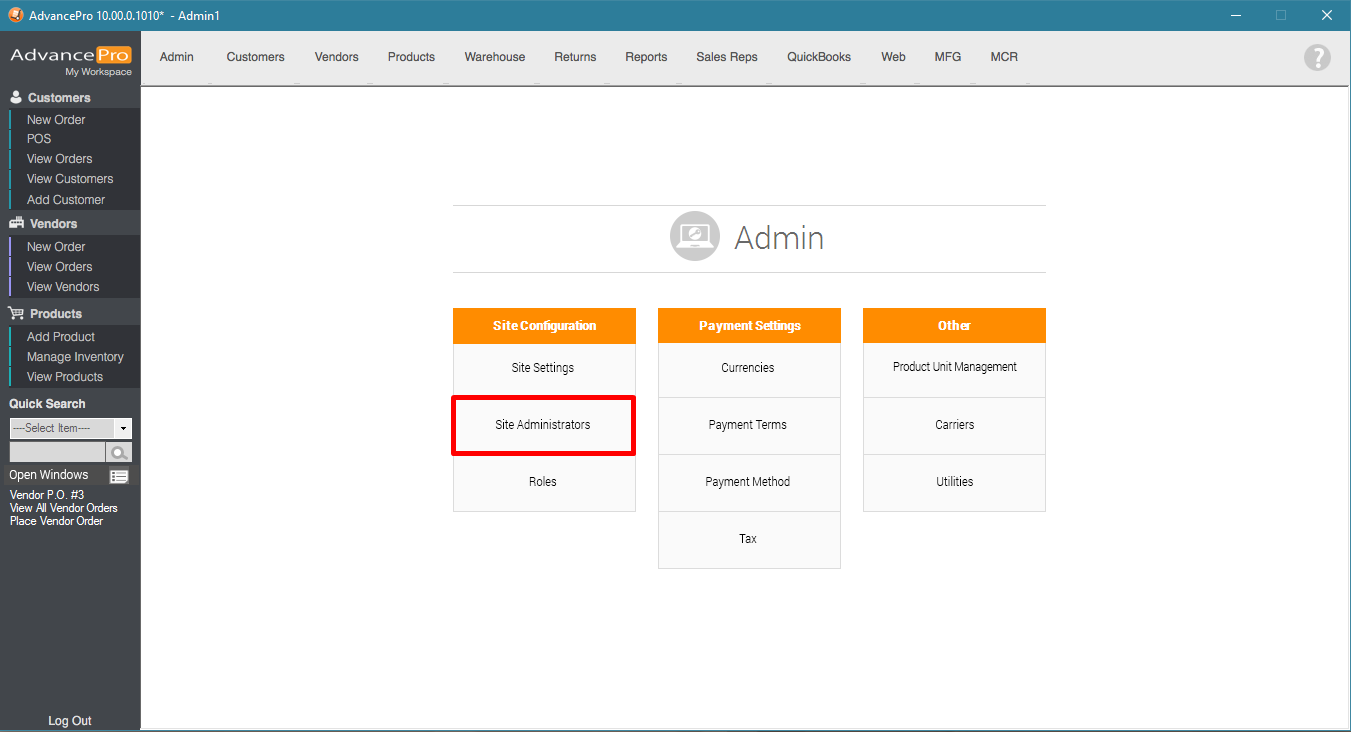Click the Admin laptop icon in heading
Screen dimensions: 1351x732
click(x=694, y=237)
